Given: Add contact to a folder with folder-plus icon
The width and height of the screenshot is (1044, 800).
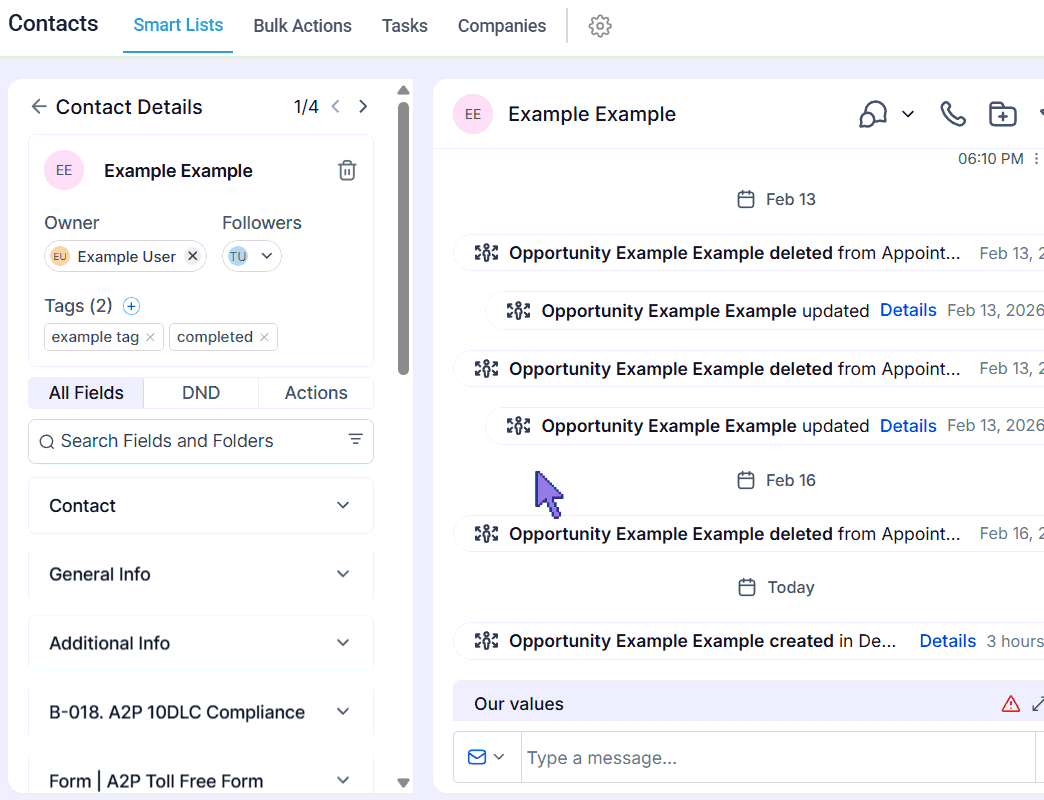Looking at the screenshot, I should click(x=1002, y=114).
